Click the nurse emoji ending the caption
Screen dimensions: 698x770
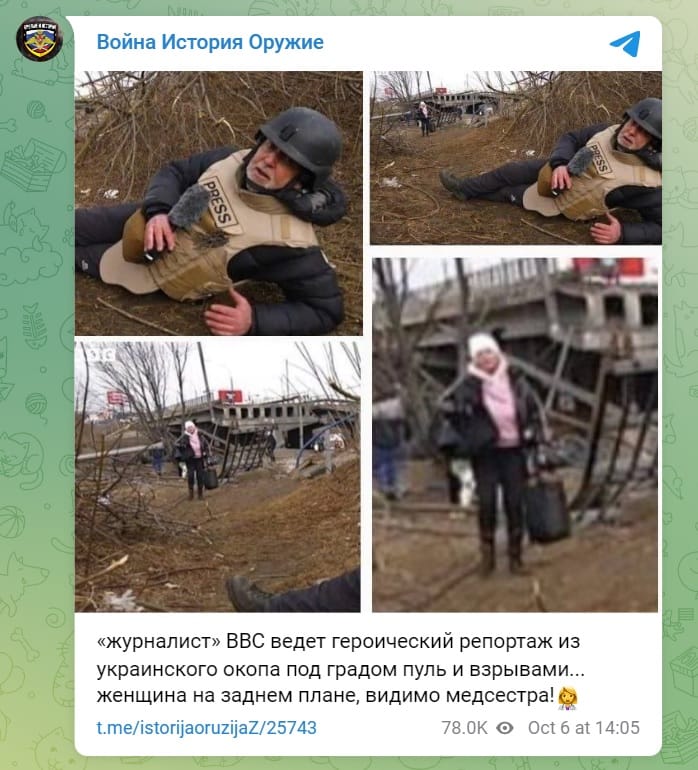[x=567, y=698]
